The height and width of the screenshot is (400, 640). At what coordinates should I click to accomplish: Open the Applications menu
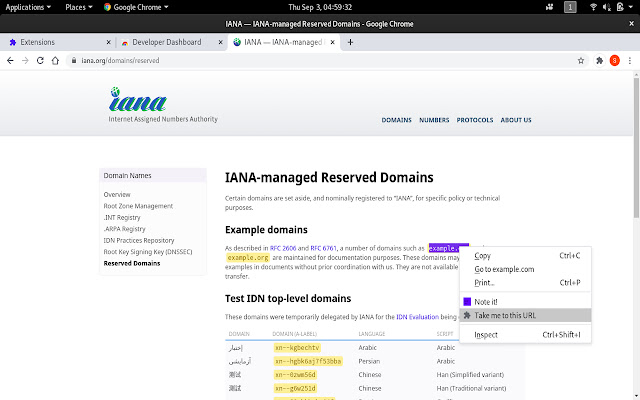click(28, 7)
